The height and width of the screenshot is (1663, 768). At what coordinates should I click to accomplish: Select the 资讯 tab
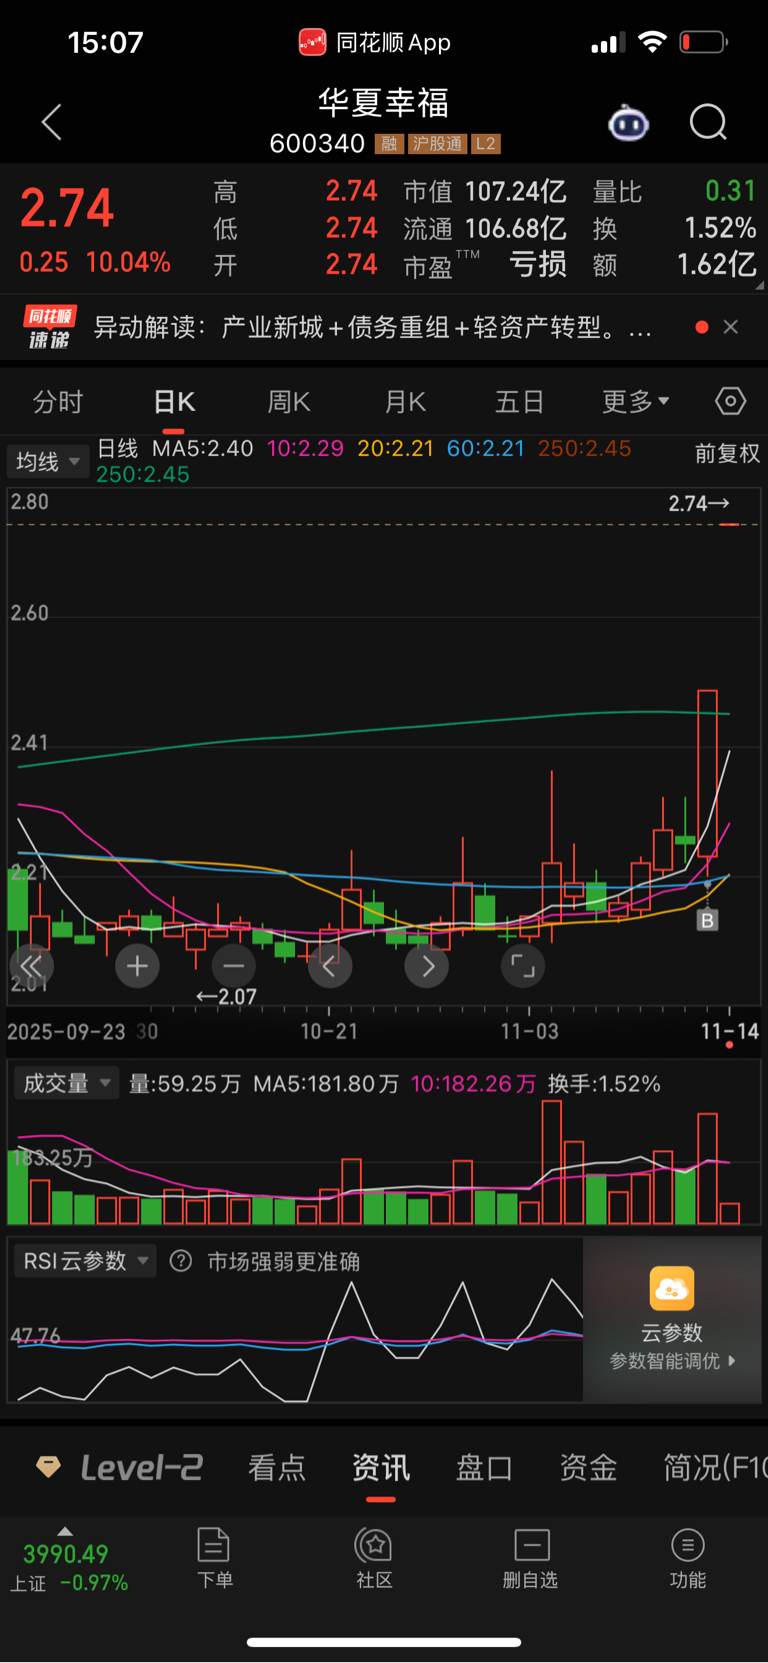point(381,1467)
